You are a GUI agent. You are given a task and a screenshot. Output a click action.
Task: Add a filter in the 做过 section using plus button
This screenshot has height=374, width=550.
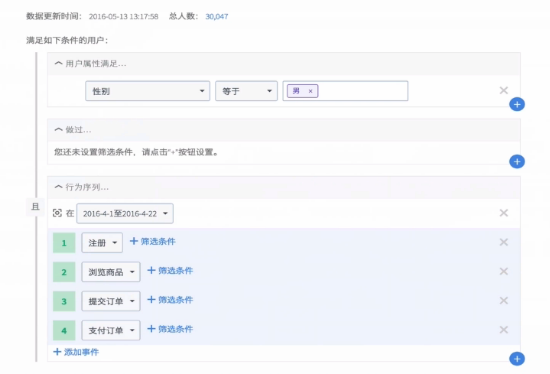pyautogui.click(x=517, y=162)
